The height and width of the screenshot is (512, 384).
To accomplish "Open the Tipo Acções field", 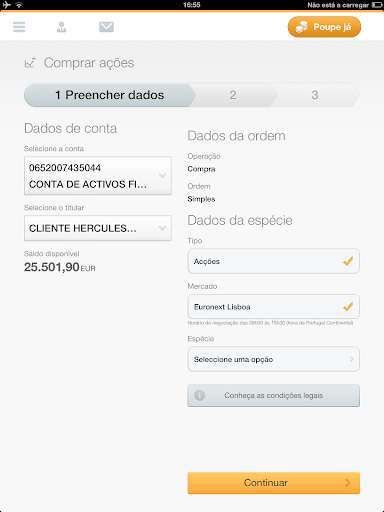I will click(x=273, y=261).
